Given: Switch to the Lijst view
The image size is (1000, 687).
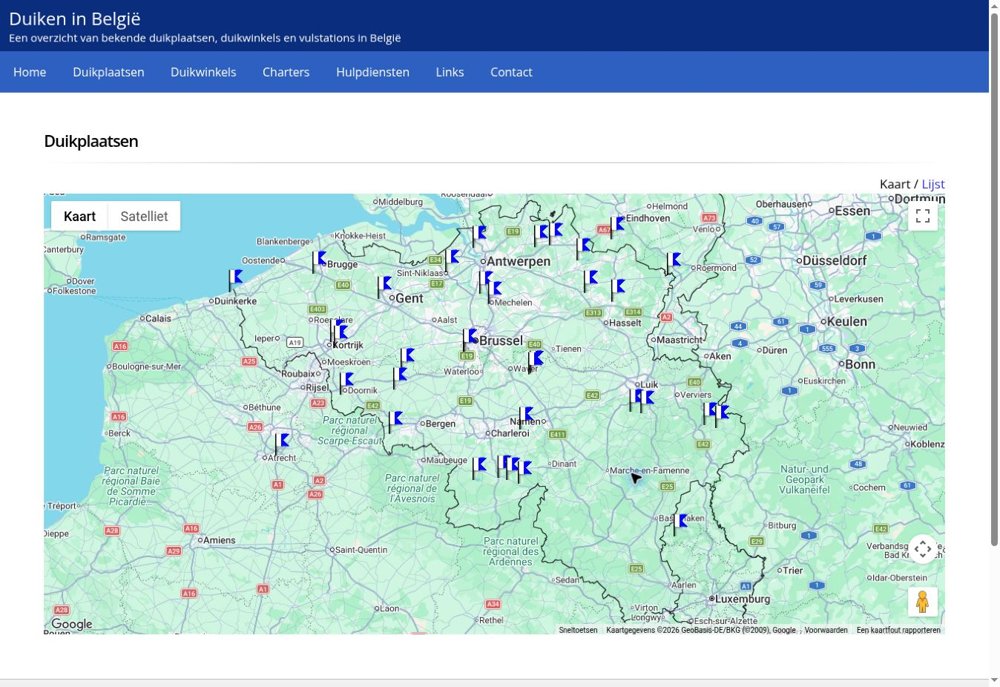Looking at the screenshot, I should pyautogui.click(x=933, y=184).
